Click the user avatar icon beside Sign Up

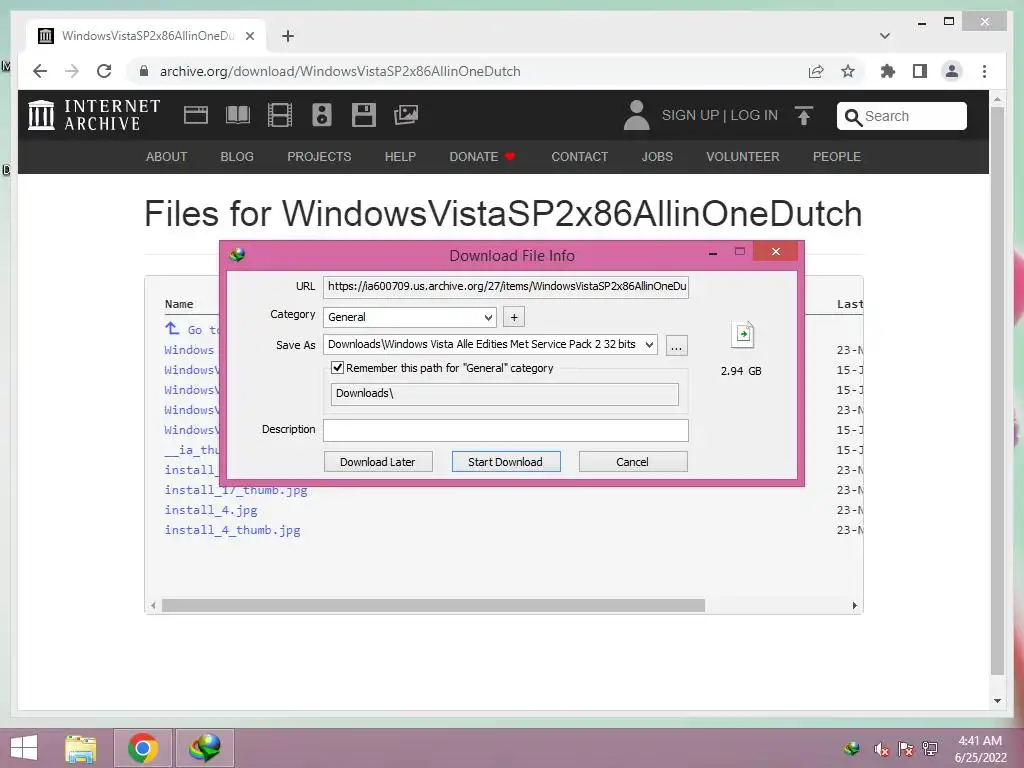coord(636,115)
